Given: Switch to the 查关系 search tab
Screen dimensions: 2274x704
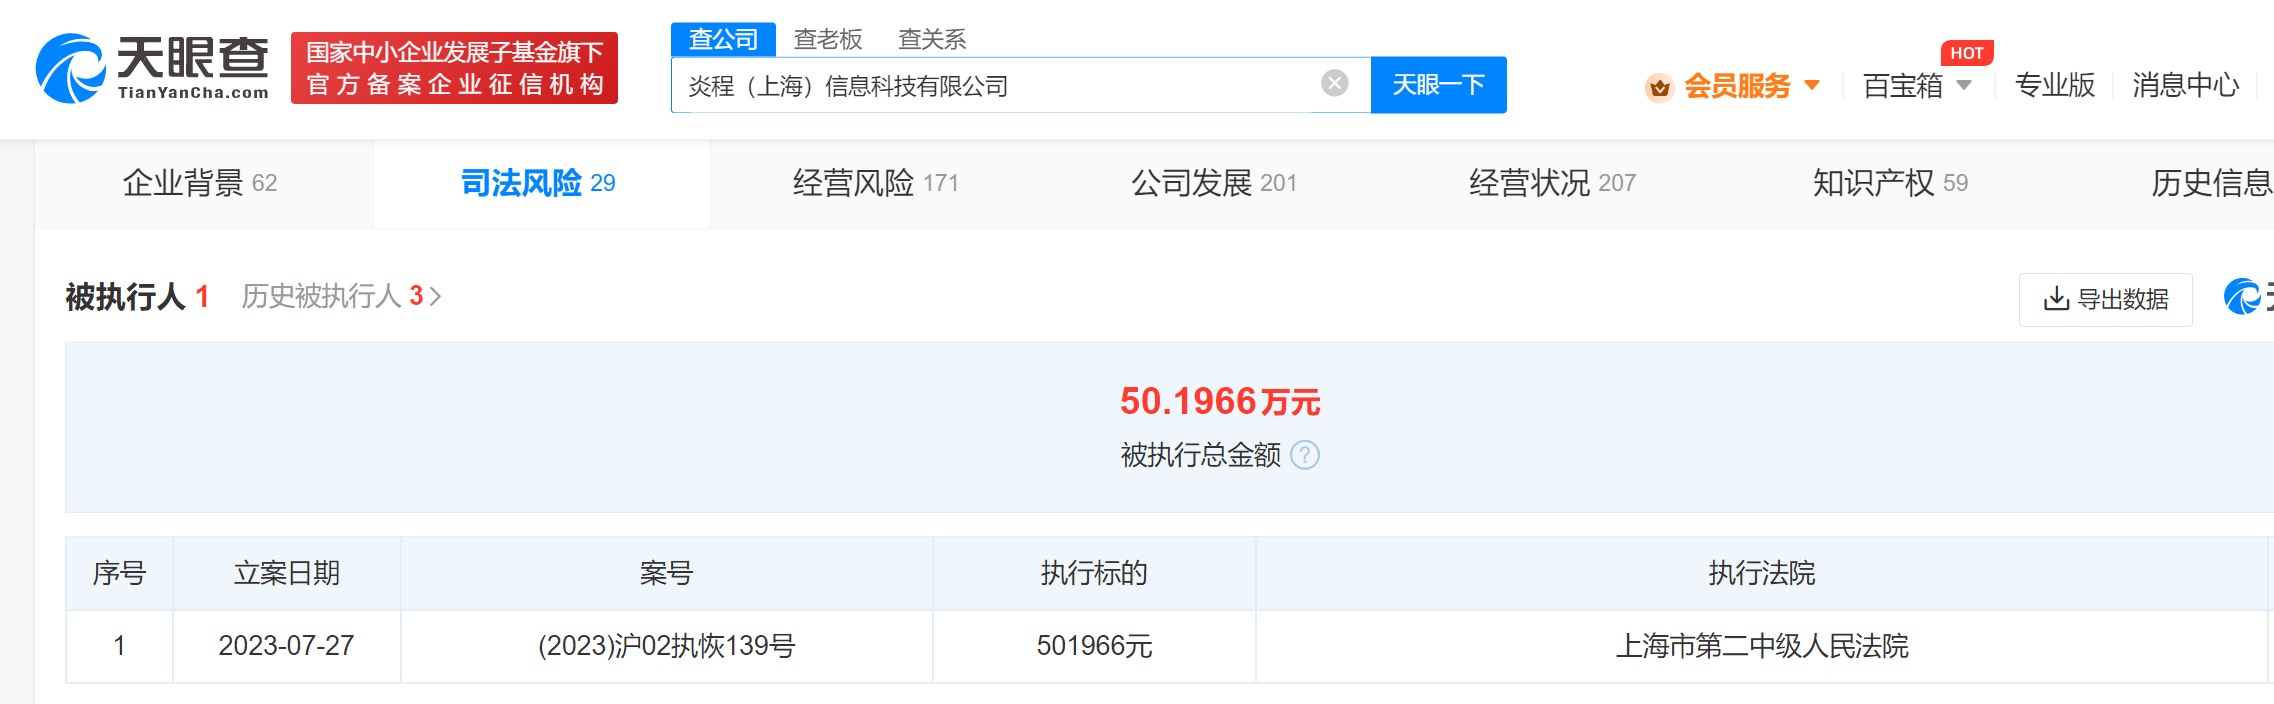Looking at the screenshot, I should (932, 39).
